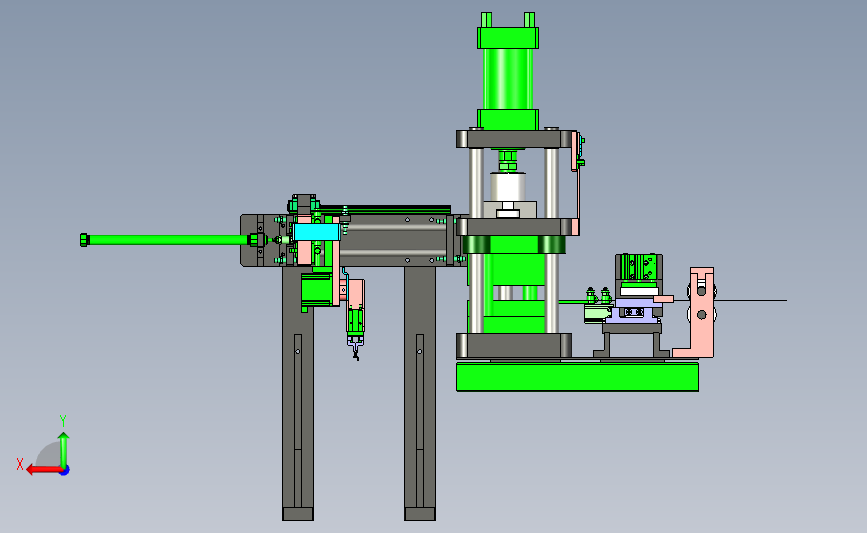The height and width of the screenshot is (533, 867).
Task: Select the left gray support leg
Action: pos(298,393)
